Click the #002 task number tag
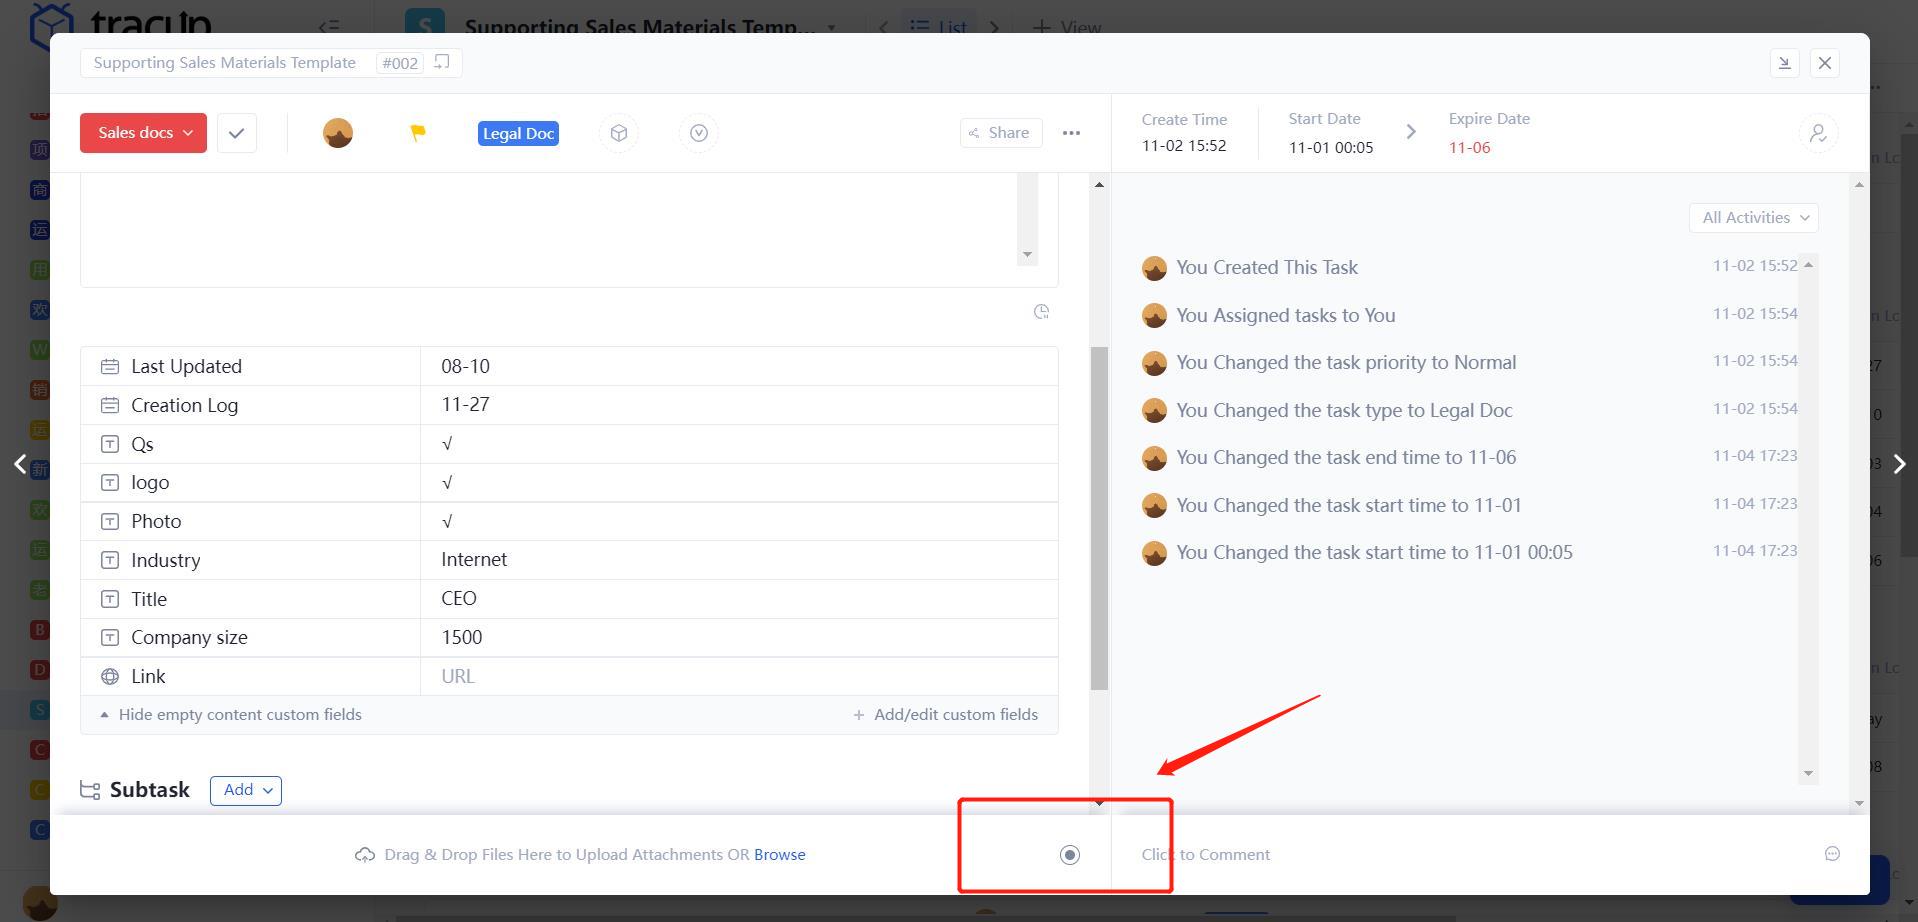 pos(400,63)
